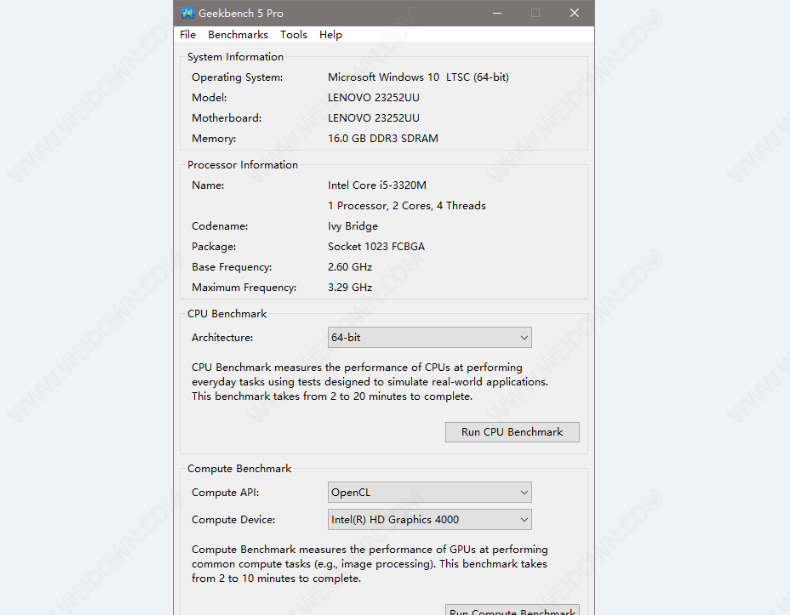Image resolution: width=790 pixels, height=615 pixels.
Task: Select the Ivy Bridge codename value
Action: point(353,226)
